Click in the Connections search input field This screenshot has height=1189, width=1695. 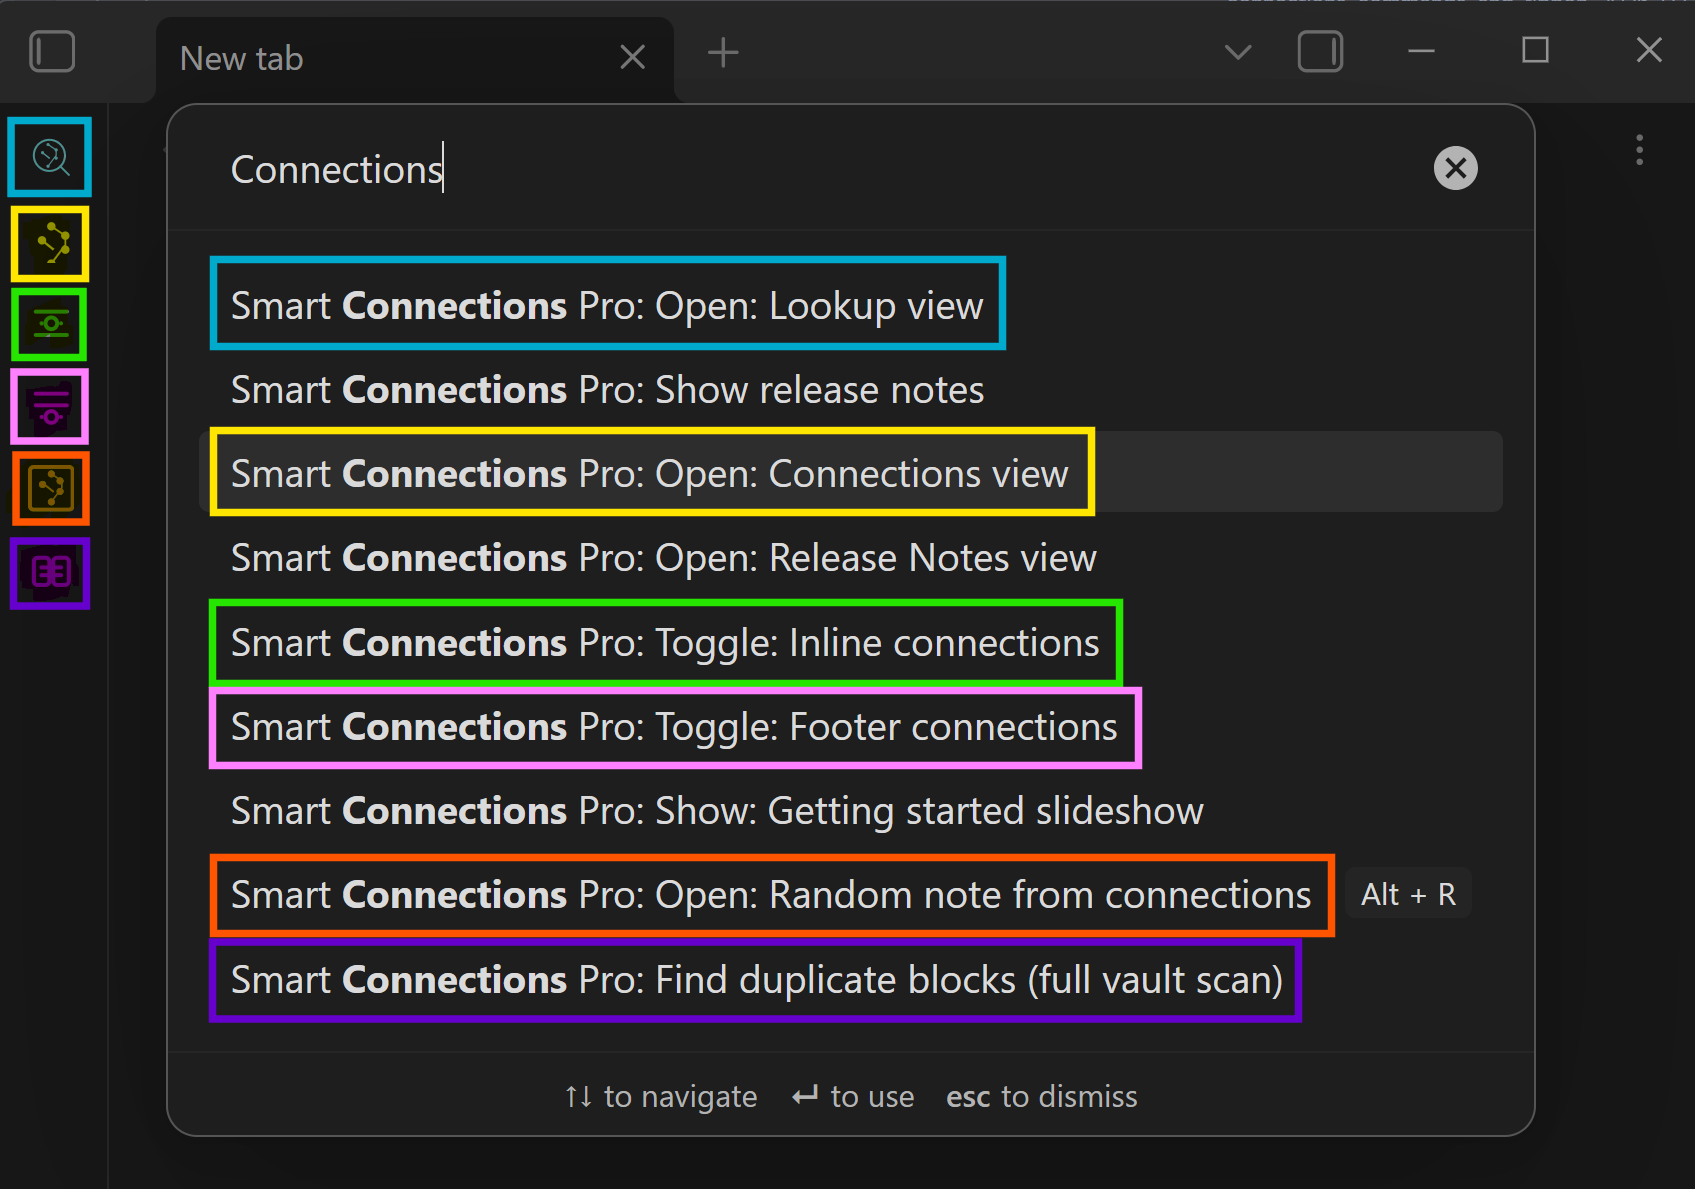click(x=800, y=169)
